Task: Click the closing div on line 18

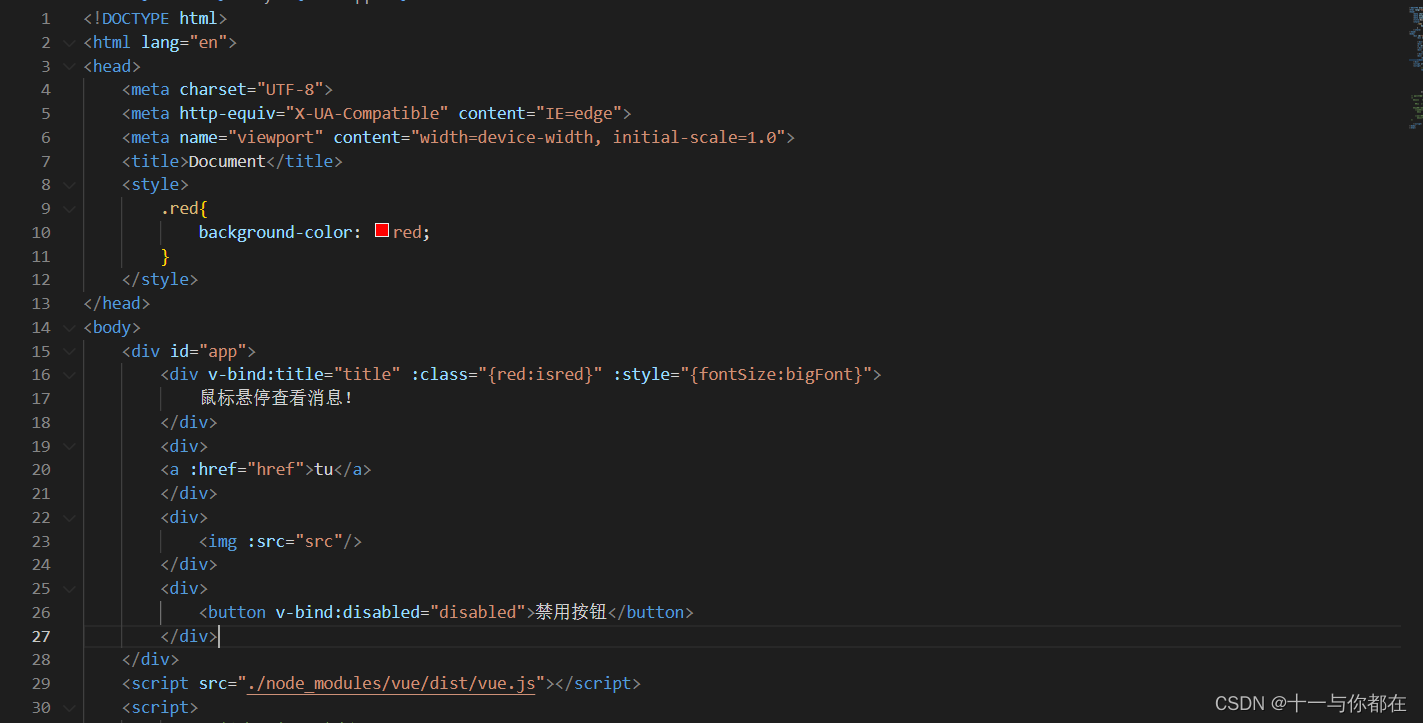Action: click(189, 423)
